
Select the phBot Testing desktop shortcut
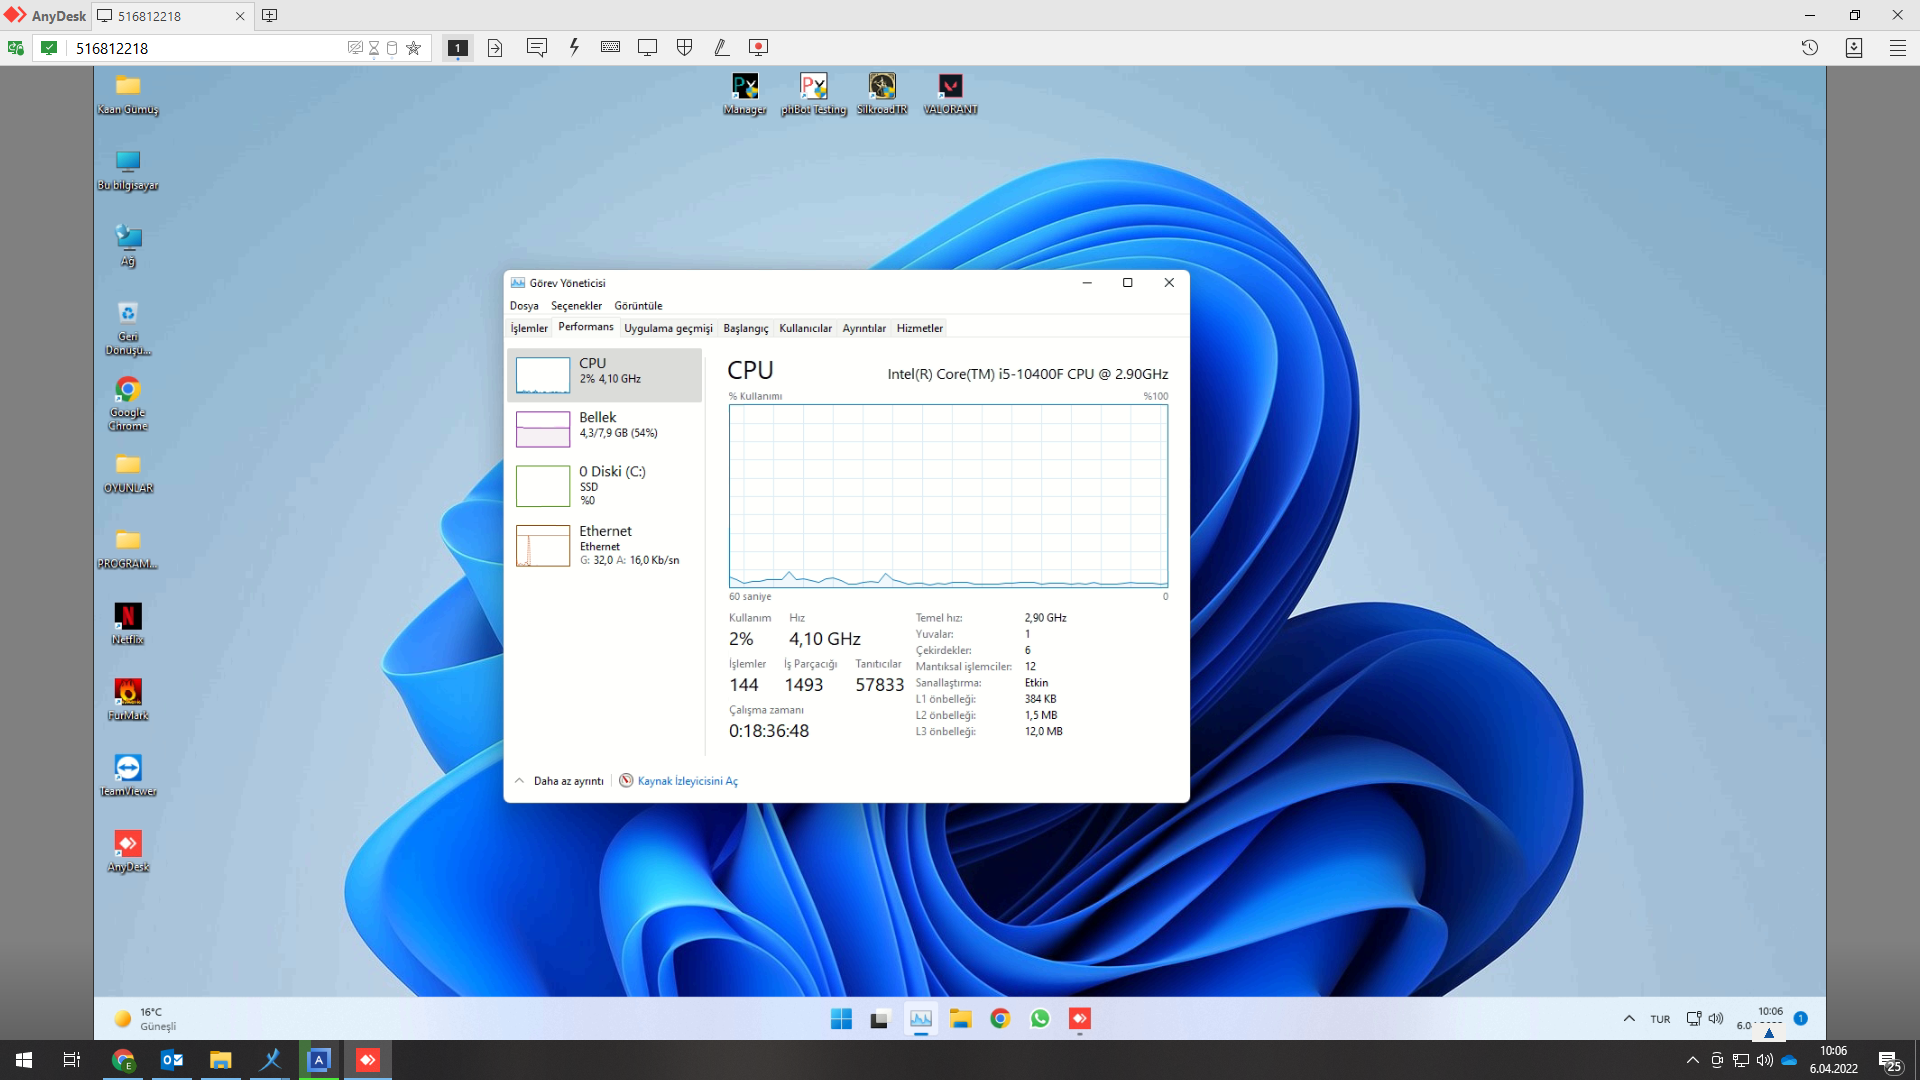[814, 95]
